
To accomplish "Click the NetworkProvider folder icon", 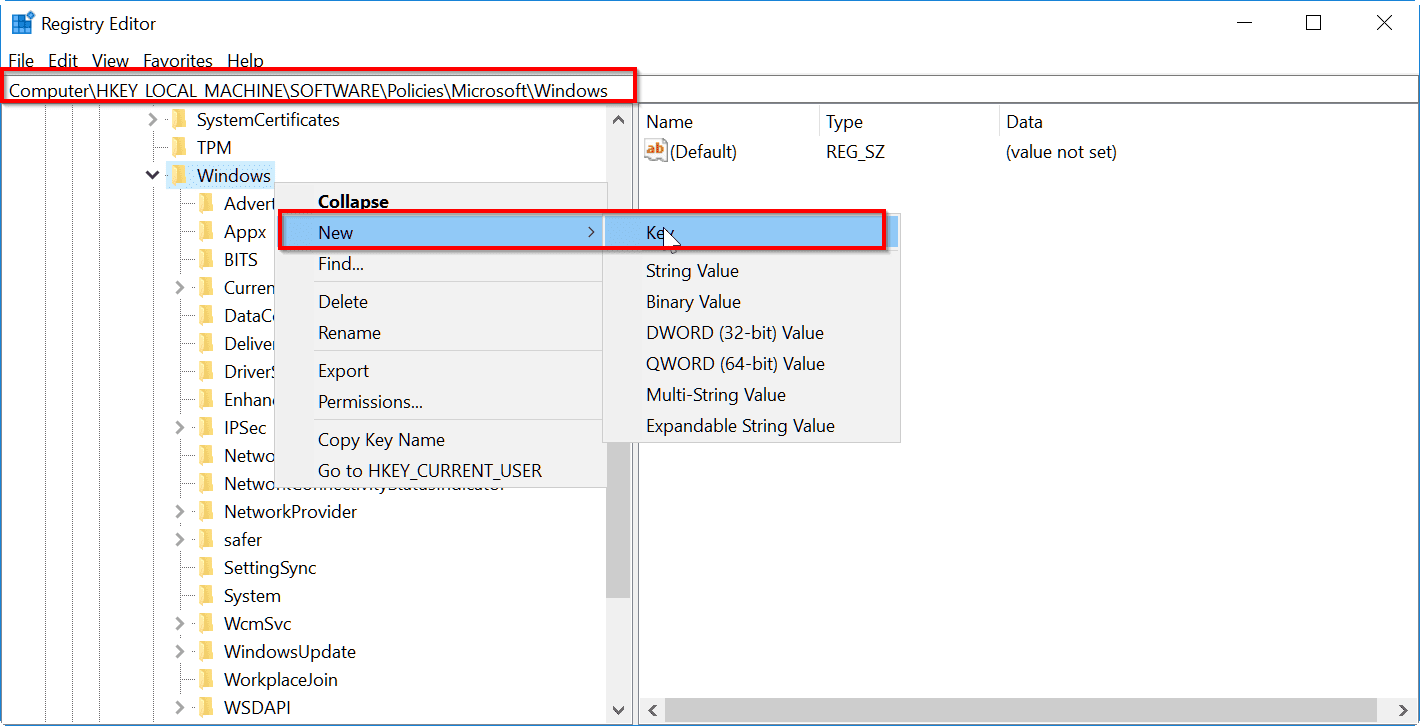I will (x=207, y=512).
